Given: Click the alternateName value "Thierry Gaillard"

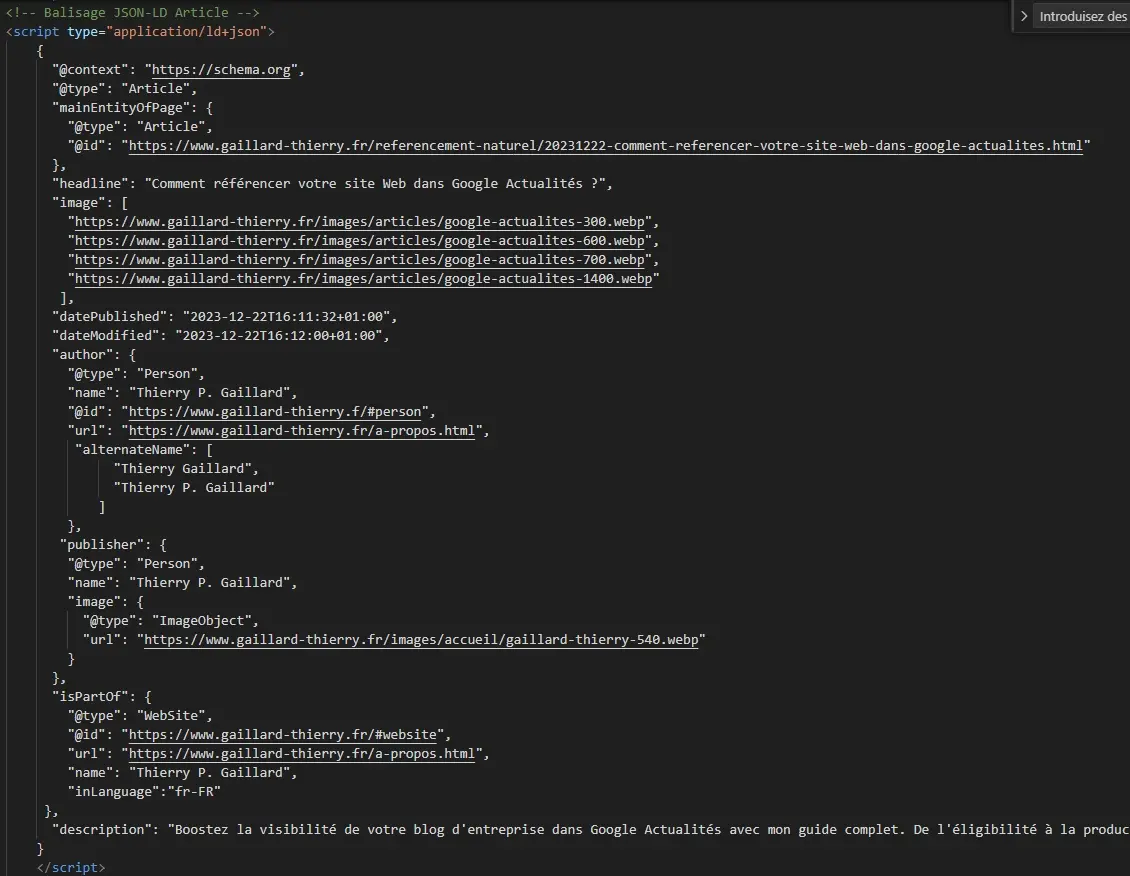Looking at the screenshot, I should pyautogui.click(x=182, y=469).
